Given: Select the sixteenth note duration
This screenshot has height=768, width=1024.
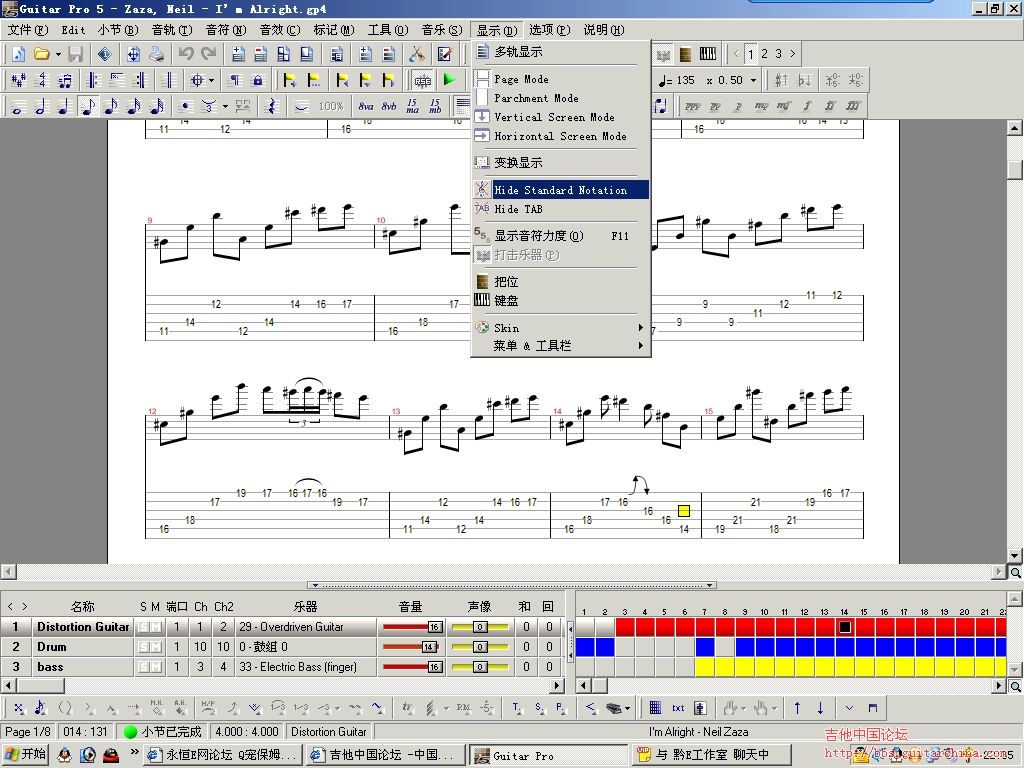Looking at the screenshot, I should pos(111,106).
